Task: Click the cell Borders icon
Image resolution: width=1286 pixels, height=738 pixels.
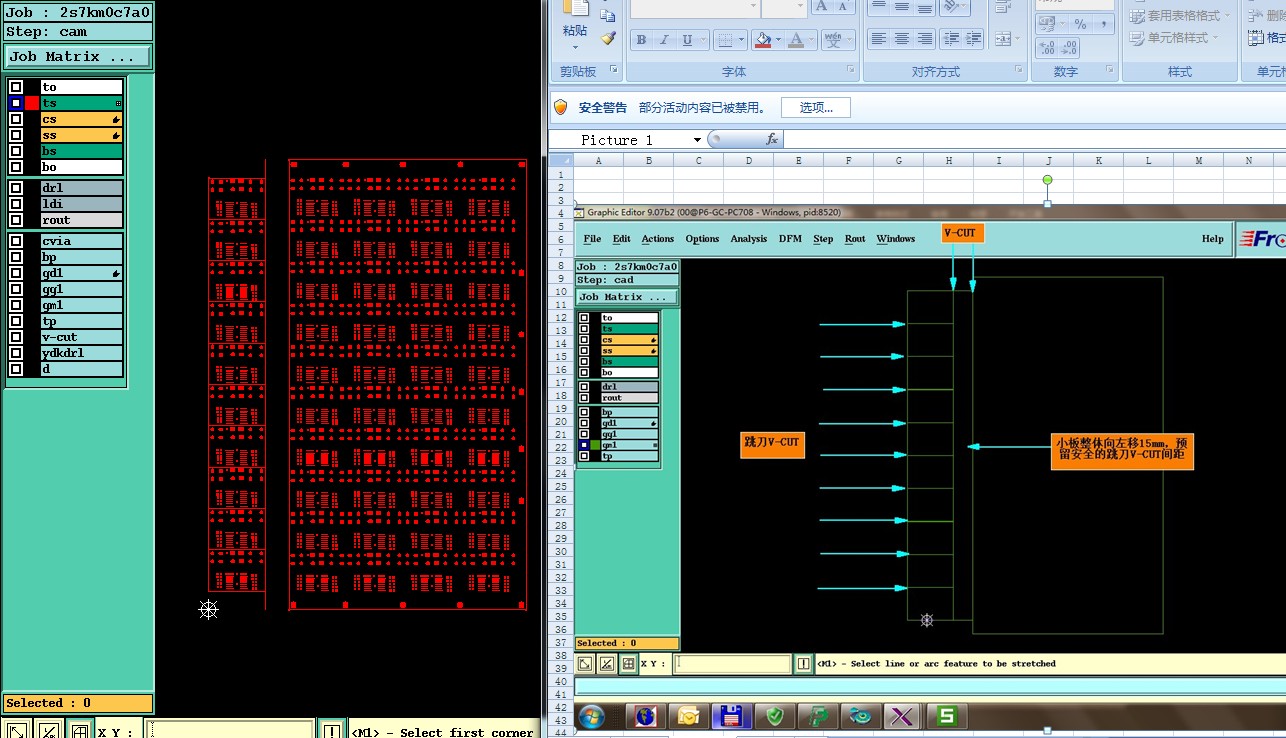Action: pyautogui.click(x=723, y=40)
